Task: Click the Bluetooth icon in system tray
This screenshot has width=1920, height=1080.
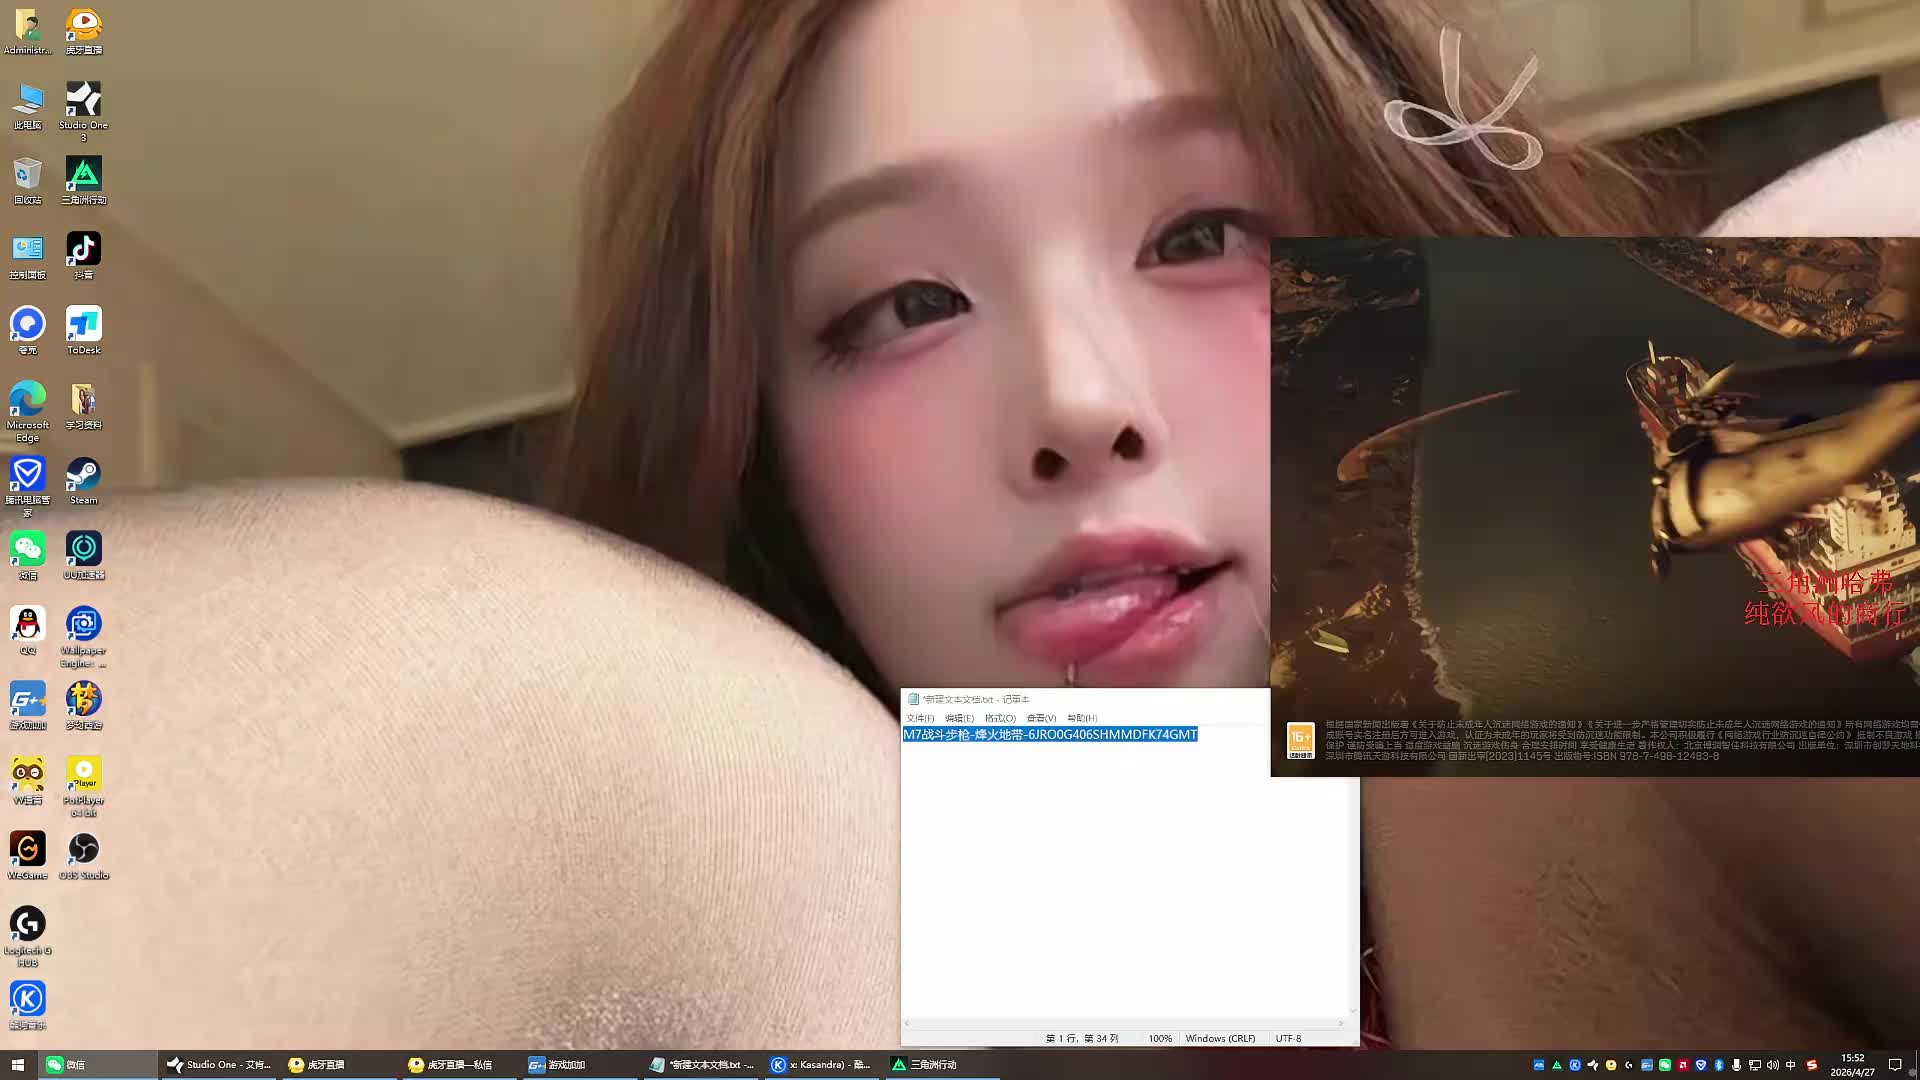Action: tap(1719, 1065)
